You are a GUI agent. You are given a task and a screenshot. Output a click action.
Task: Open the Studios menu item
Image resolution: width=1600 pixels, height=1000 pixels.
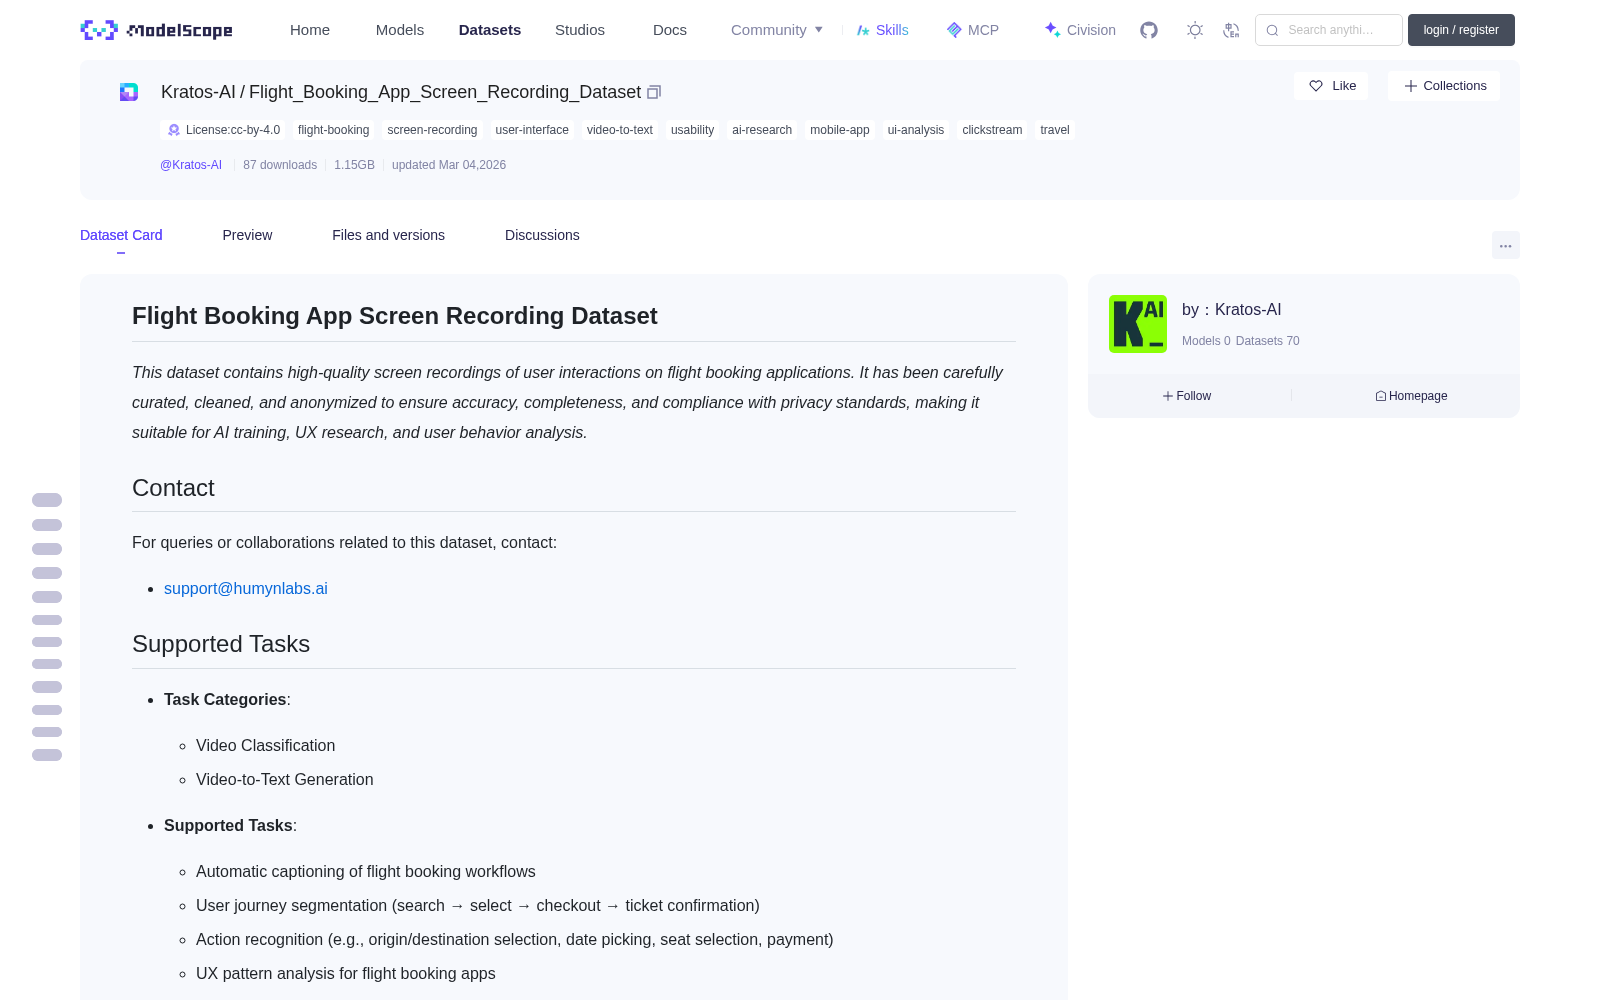click(x=580, y=30)
